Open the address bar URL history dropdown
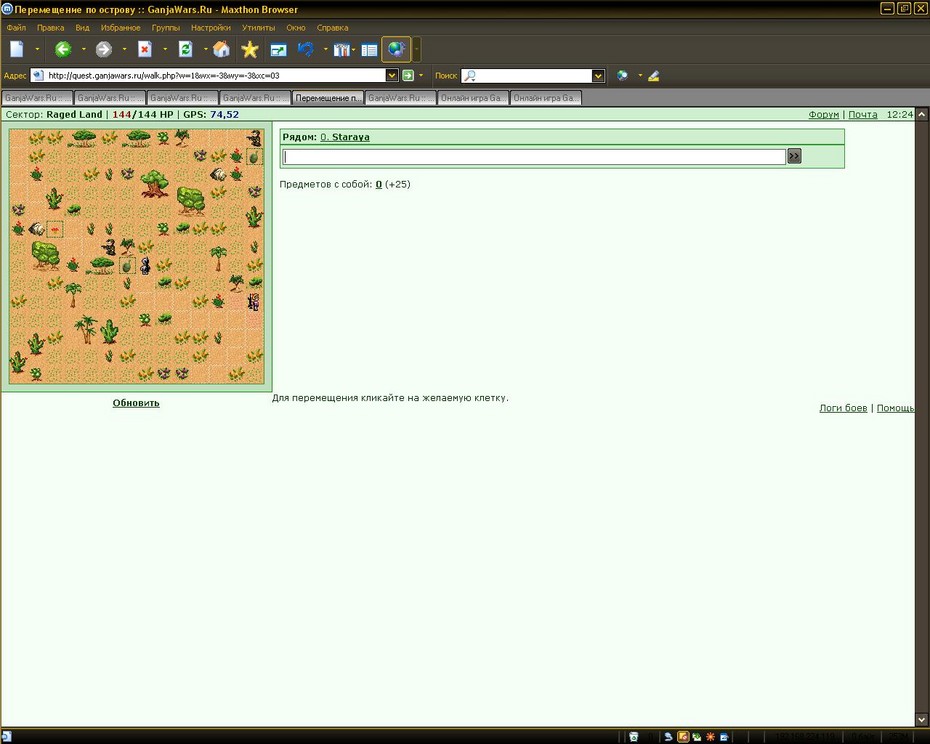Screen dimensions: 930x744 pos(391,75)
